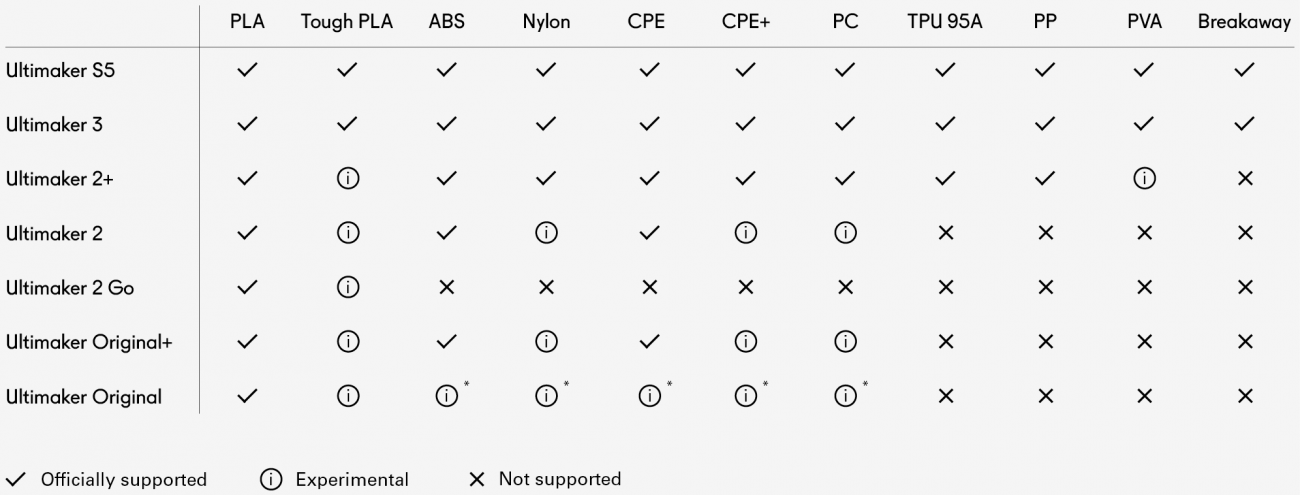This screenshot has height=495, width=1300.
Task: Click the experimental icon for Ultimaker 2 Nylon
Action: coord(546,233)
